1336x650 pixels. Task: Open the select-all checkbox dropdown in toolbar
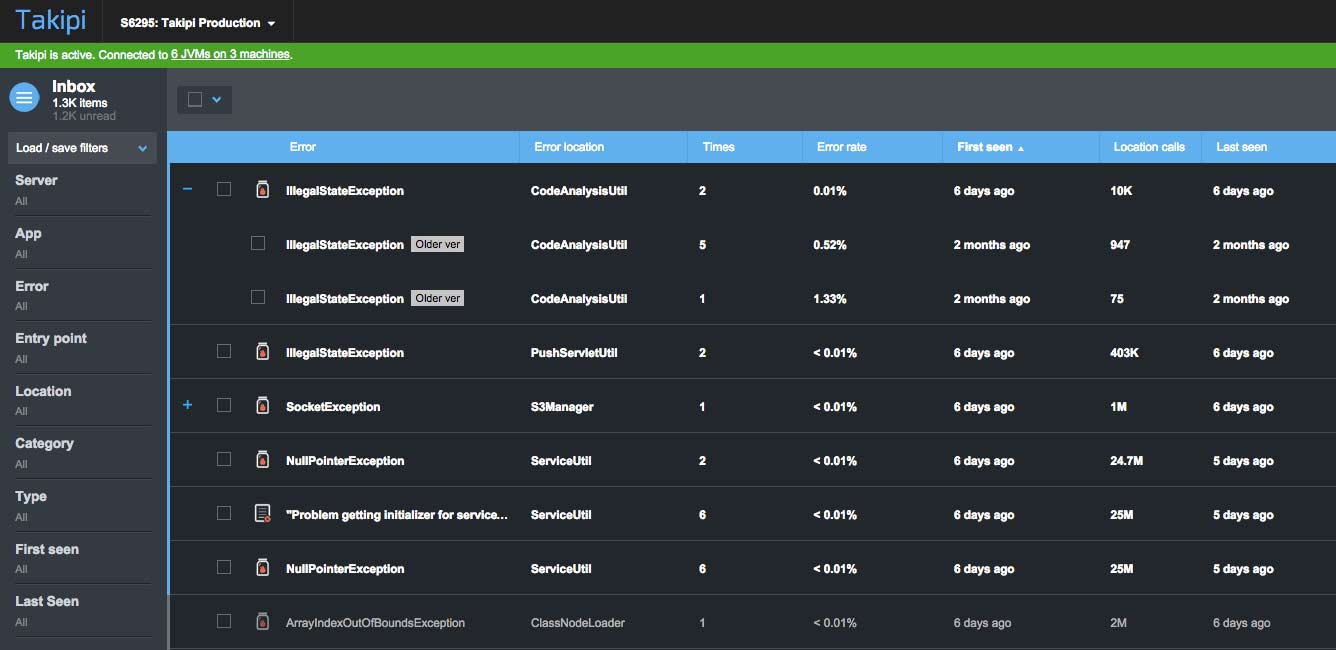point(216,99)
